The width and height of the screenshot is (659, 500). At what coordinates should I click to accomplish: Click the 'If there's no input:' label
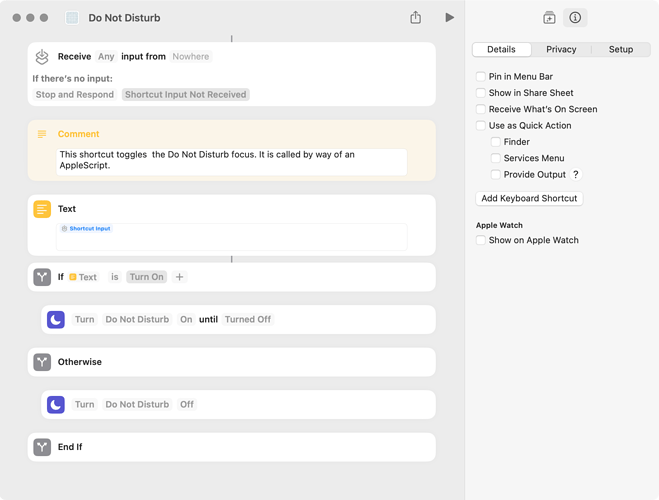(73, 79)
